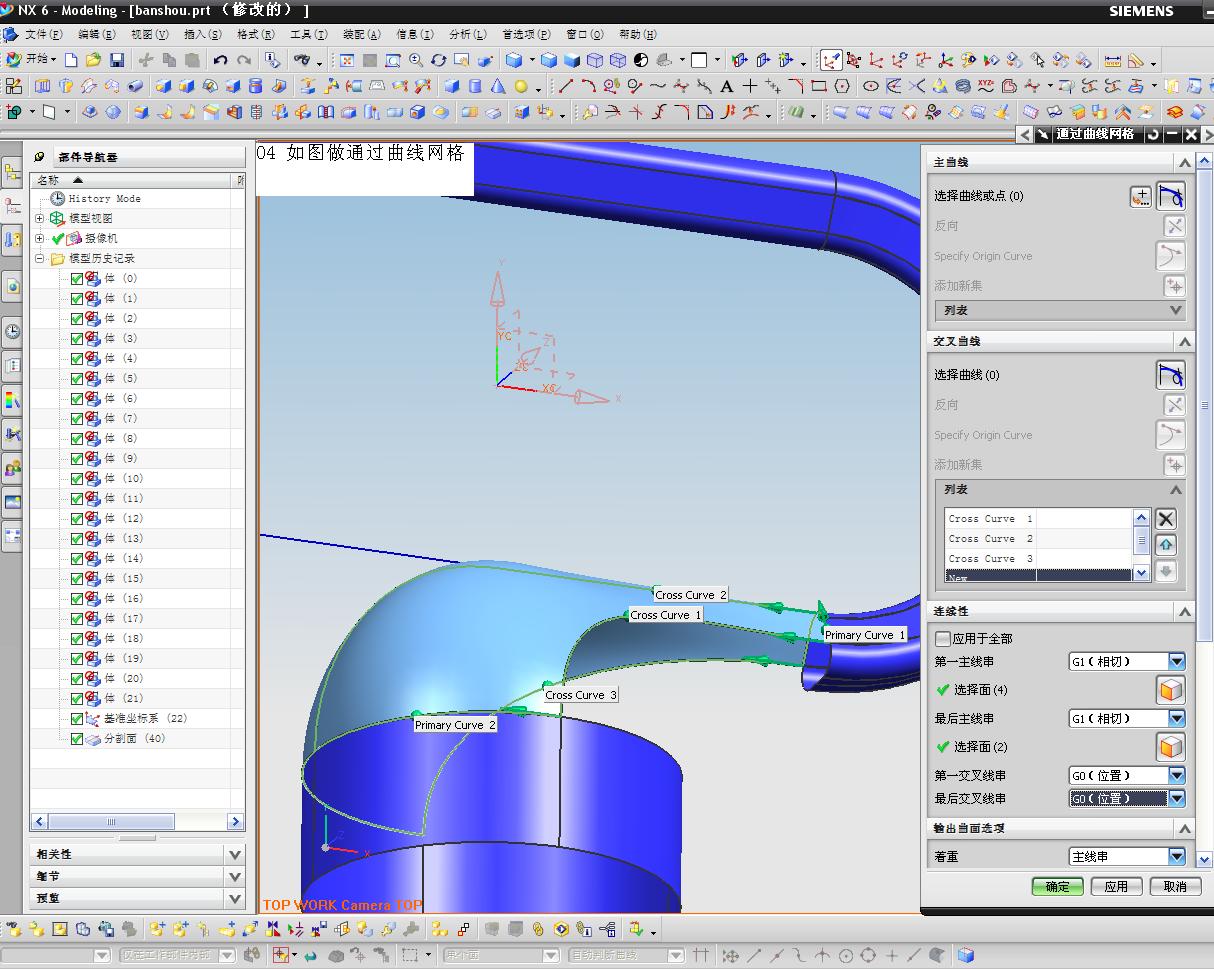Select Cross Curve 2 in the list
Image resolution: width=1214 pixels, height=969 pixels.
[x=990, y=539]
